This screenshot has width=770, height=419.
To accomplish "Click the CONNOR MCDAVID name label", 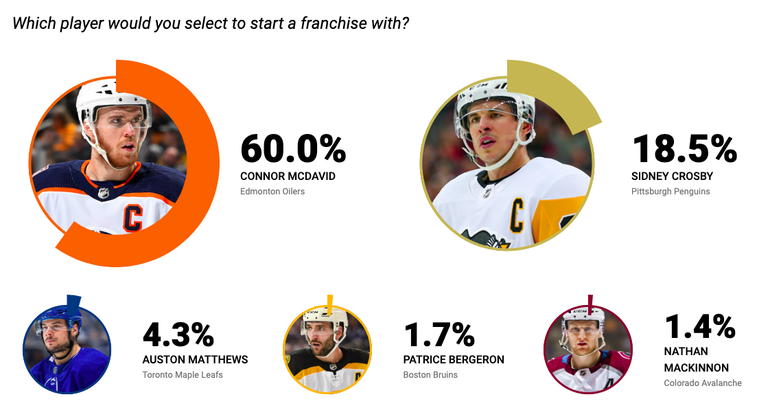I will 288,176.
